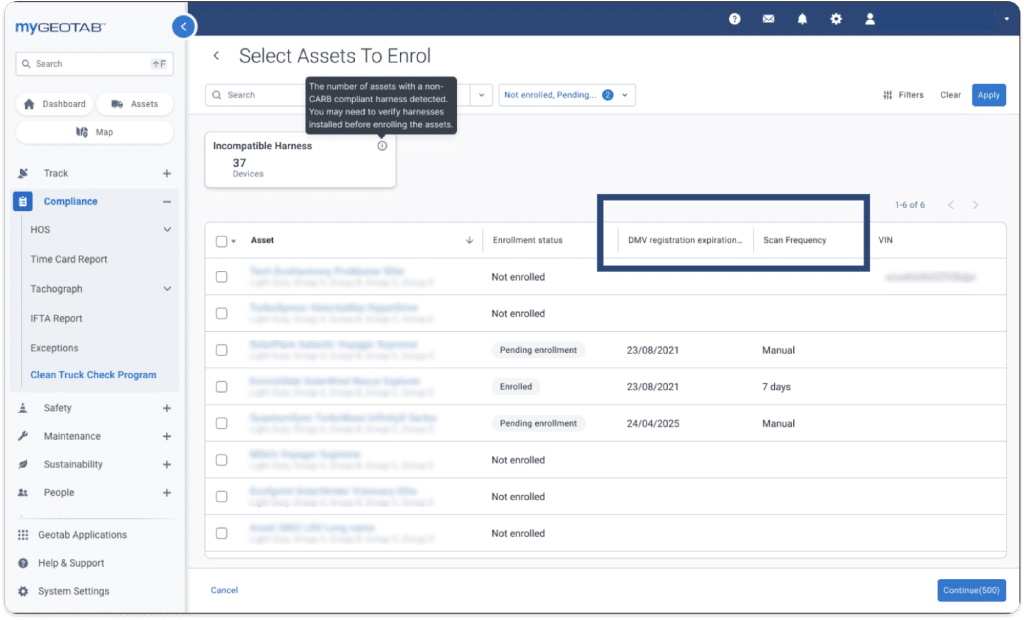Open the IFTA Report menu item

(56, 318)
